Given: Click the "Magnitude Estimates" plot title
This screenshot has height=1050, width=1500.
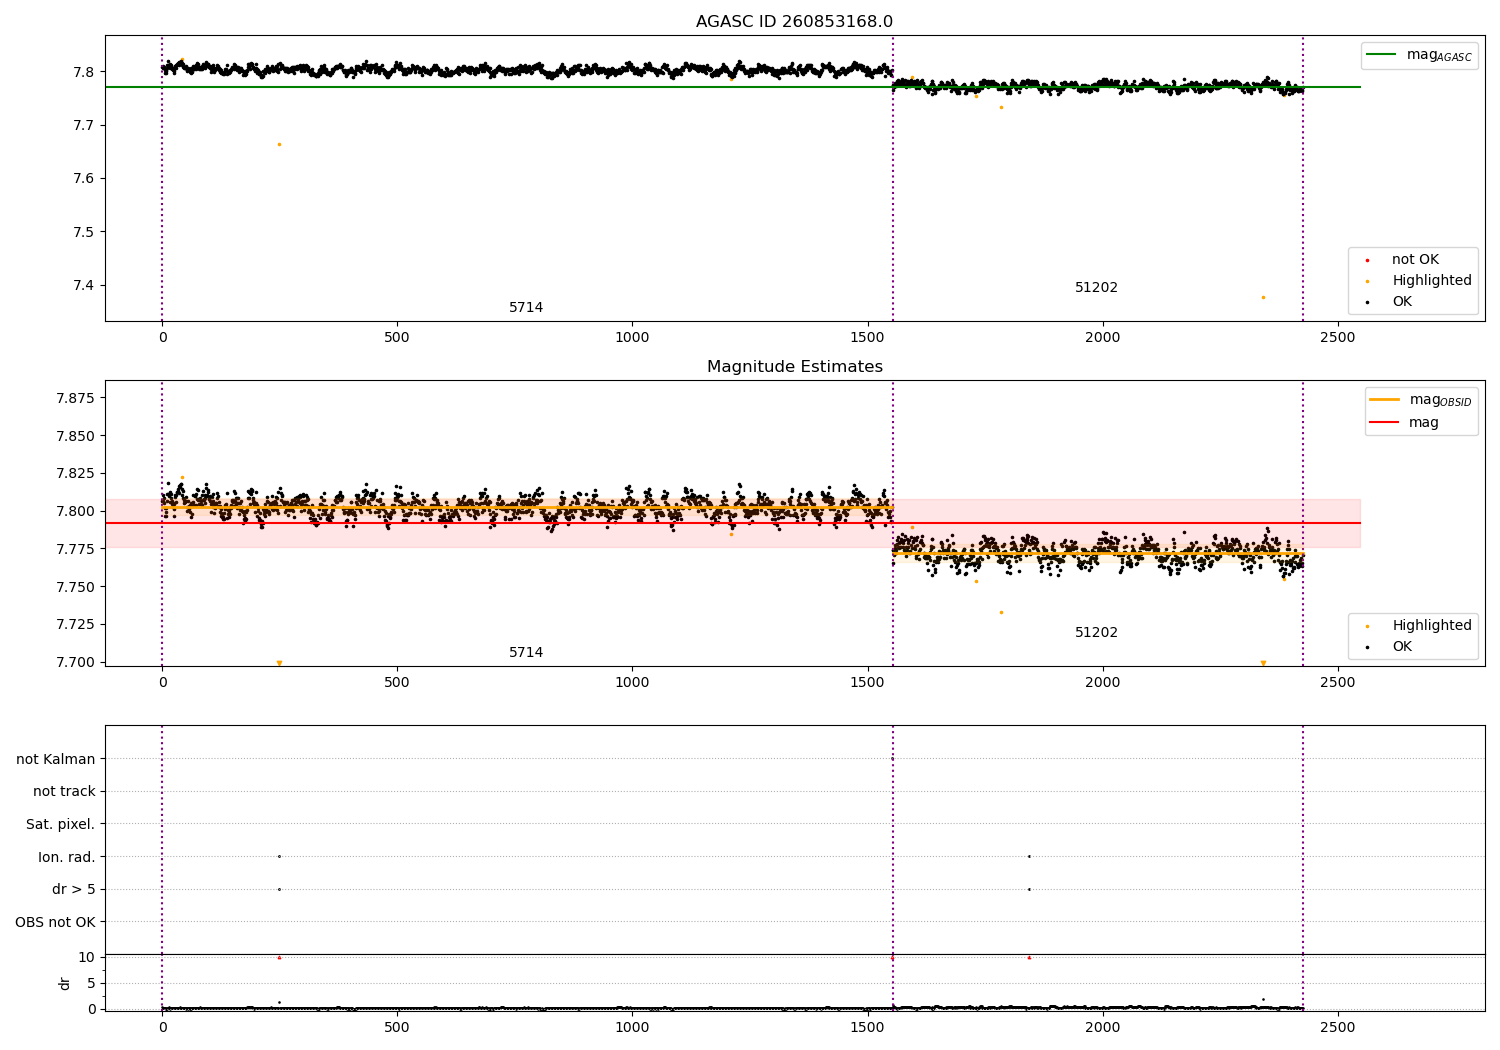Looking at the screenshot, I should click(x=794, y=367).
